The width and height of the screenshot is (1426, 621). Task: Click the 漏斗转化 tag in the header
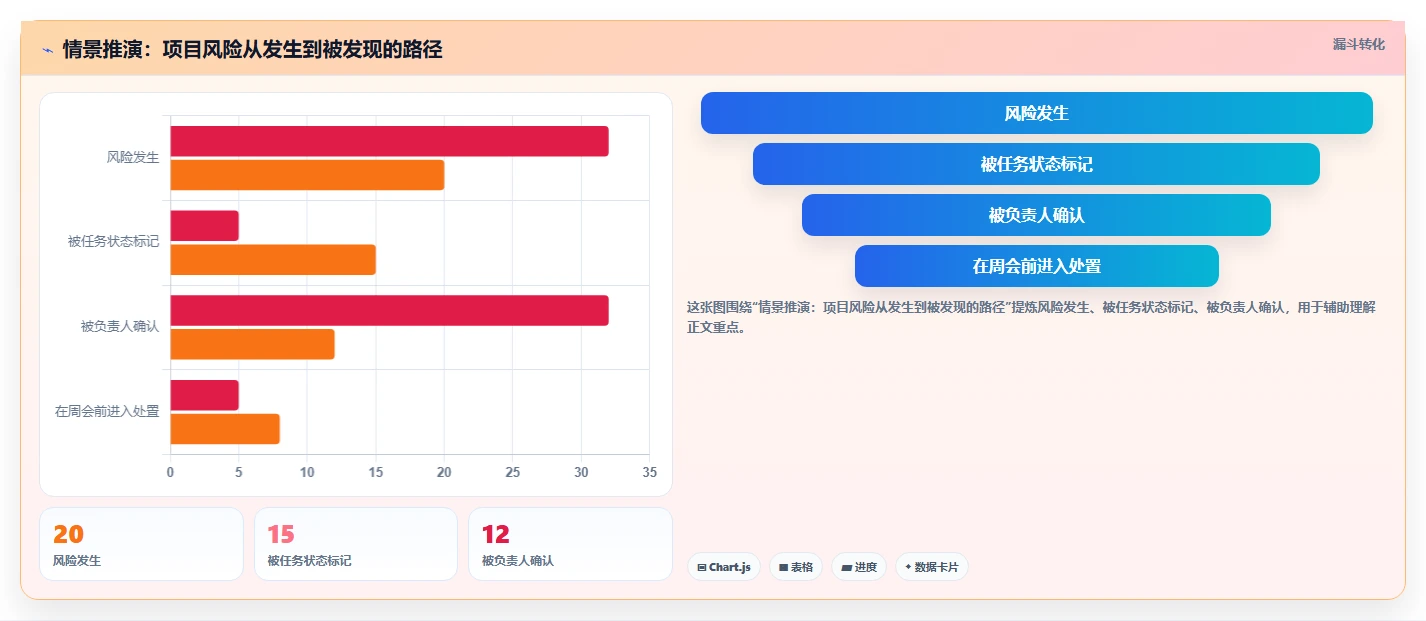1359,45
